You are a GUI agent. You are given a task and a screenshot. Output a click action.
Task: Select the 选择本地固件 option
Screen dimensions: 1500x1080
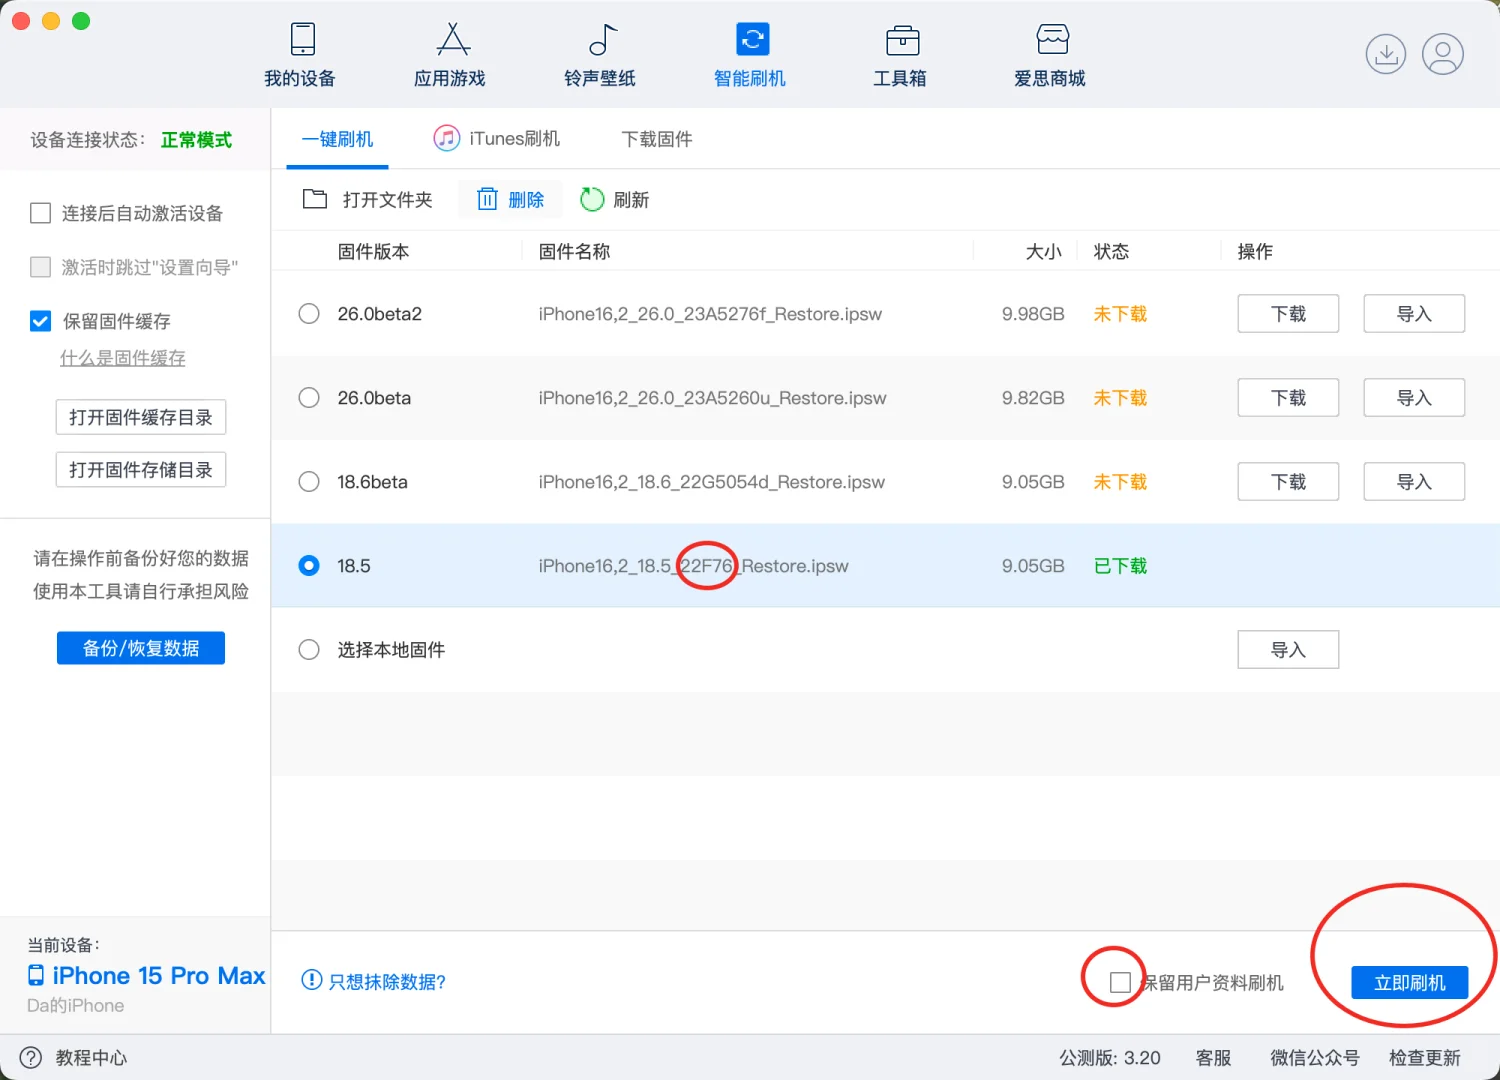(309, 649)
